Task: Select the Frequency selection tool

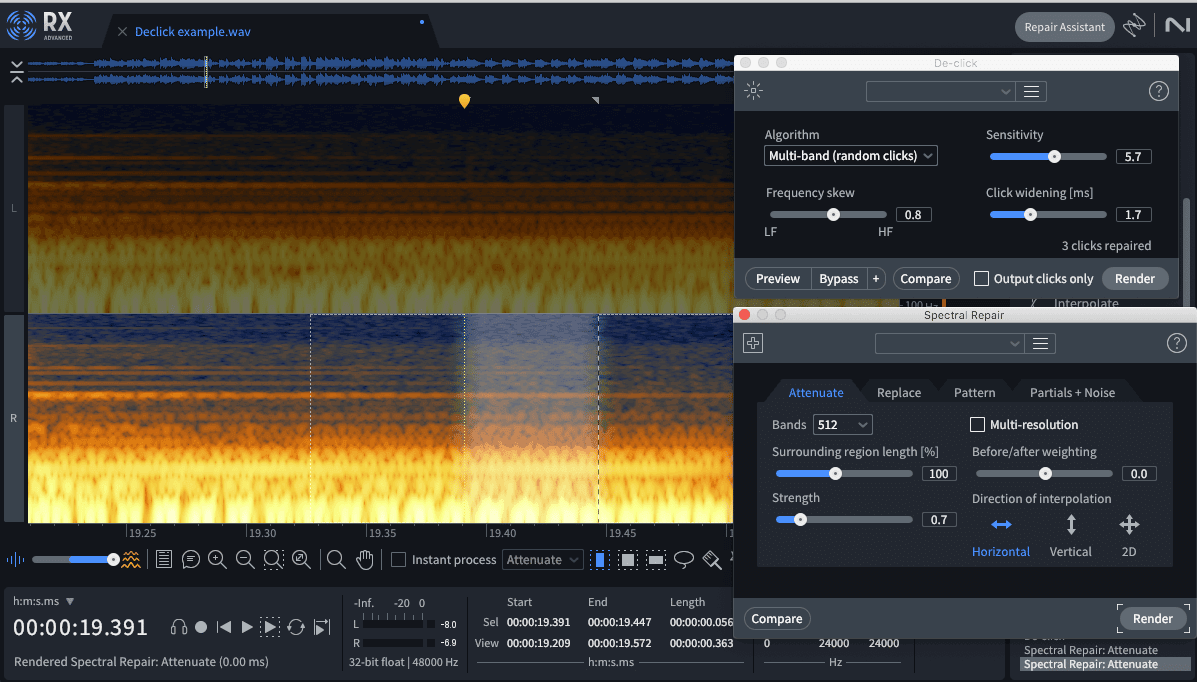Action: coord(656,560)
